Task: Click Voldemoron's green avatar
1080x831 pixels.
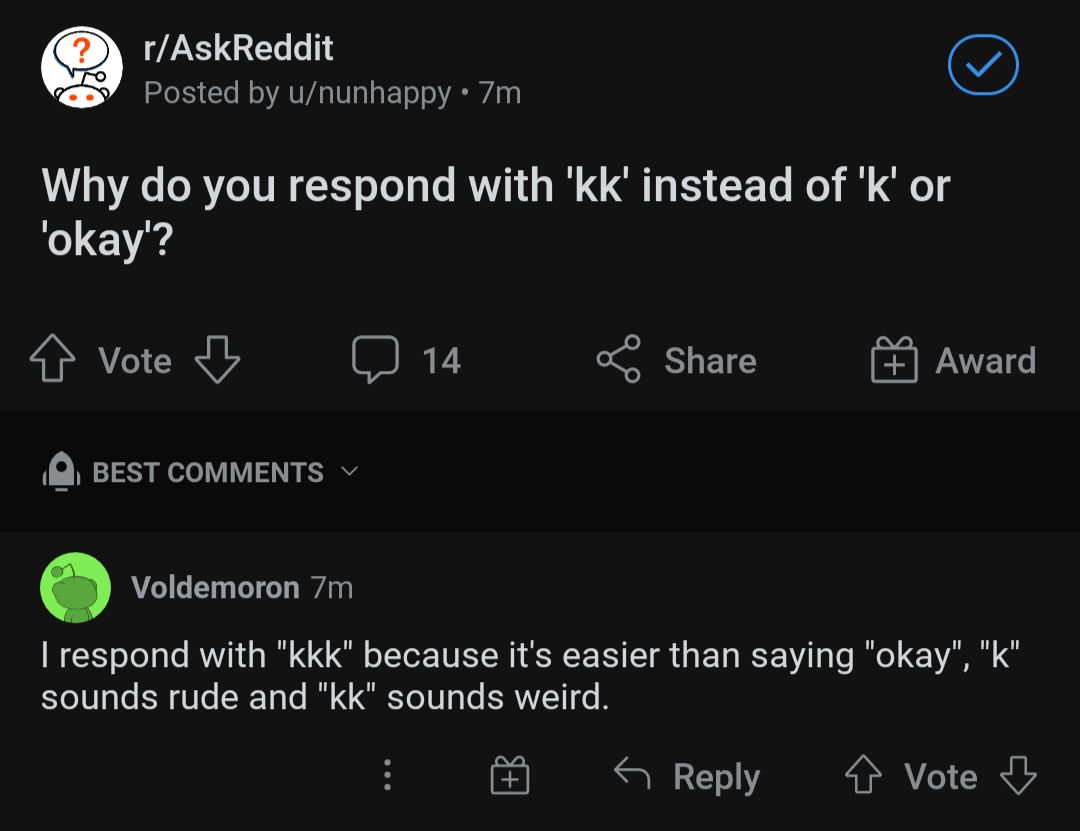Action: click(x=77, y=588)
